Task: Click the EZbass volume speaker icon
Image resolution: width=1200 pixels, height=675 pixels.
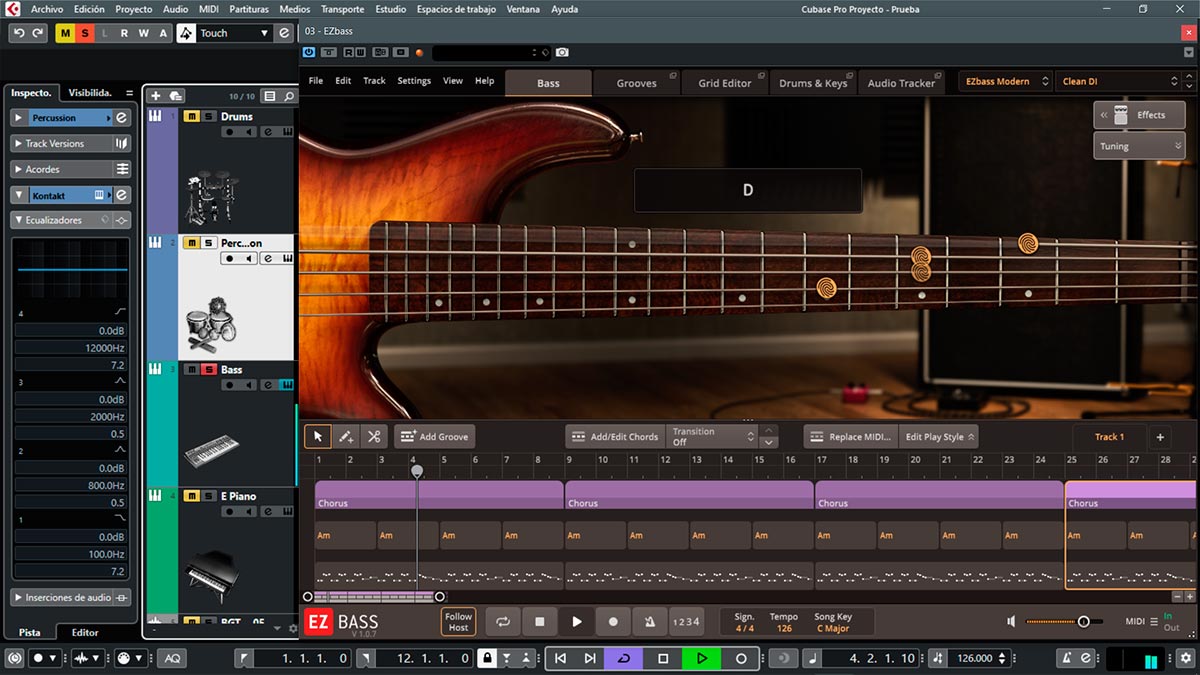Action: point(1011,621)
